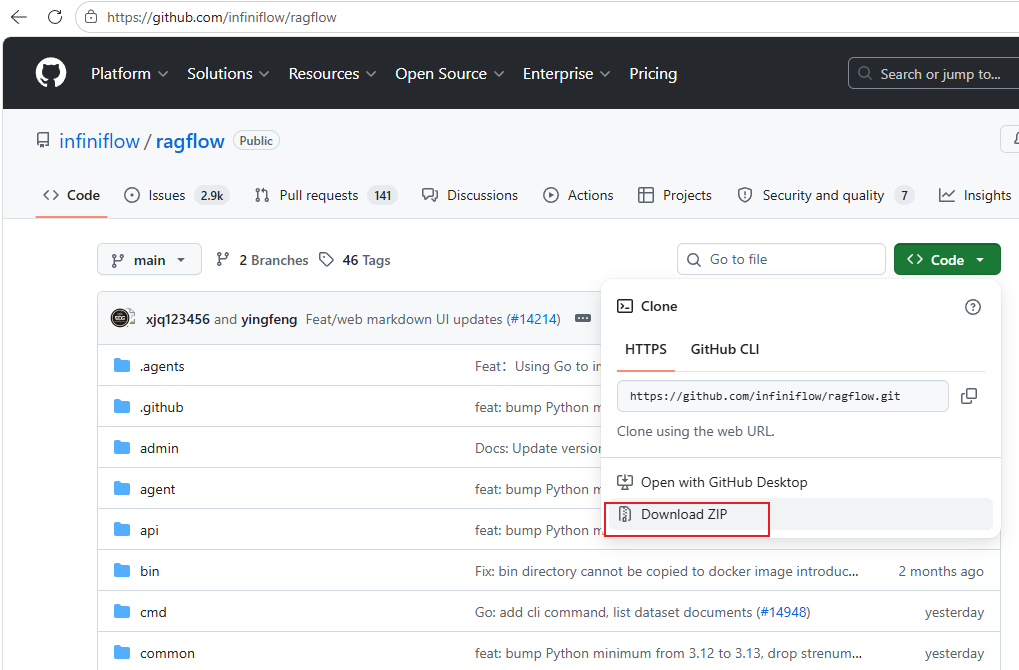Click the xjq123456 commit author avatar
Image resolution: width=1019 pixels, height=670 pixels.
pyautogui.click(x=121, y=318)
